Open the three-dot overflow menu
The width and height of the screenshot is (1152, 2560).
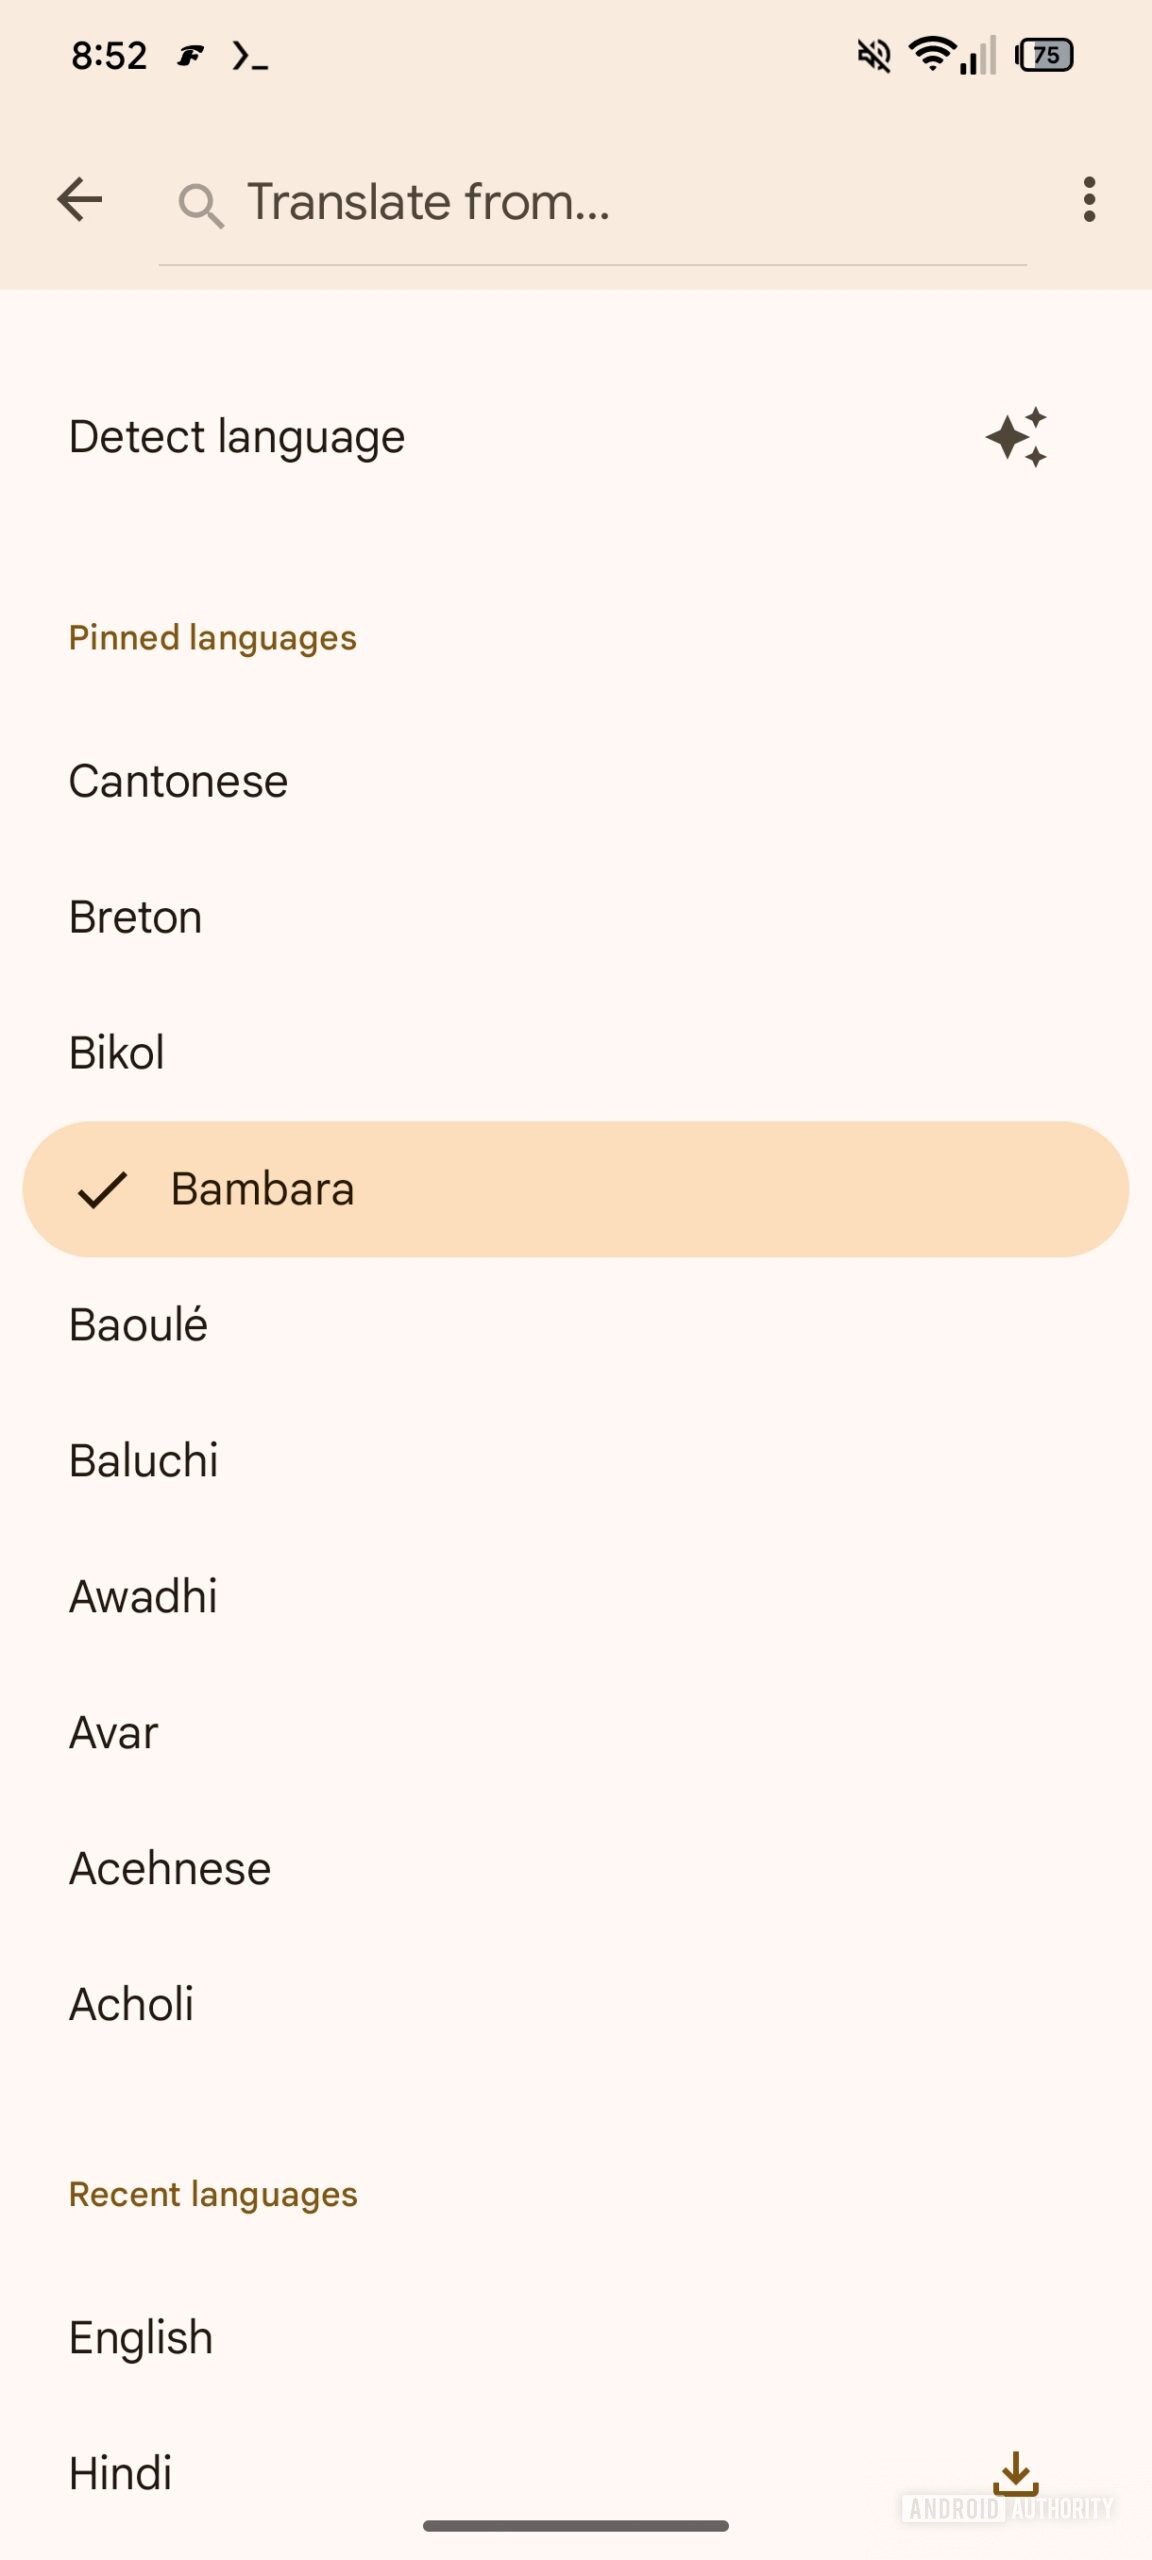[x=1090, y=200]
